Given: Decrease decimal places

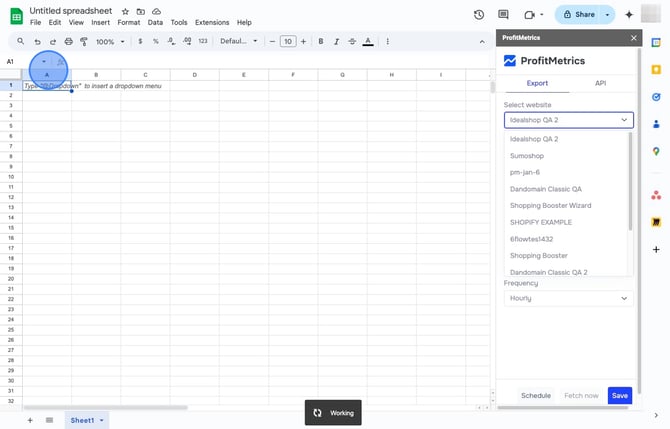Looking at the screenshot, I should pyautogui.click(x=171, y=41).
